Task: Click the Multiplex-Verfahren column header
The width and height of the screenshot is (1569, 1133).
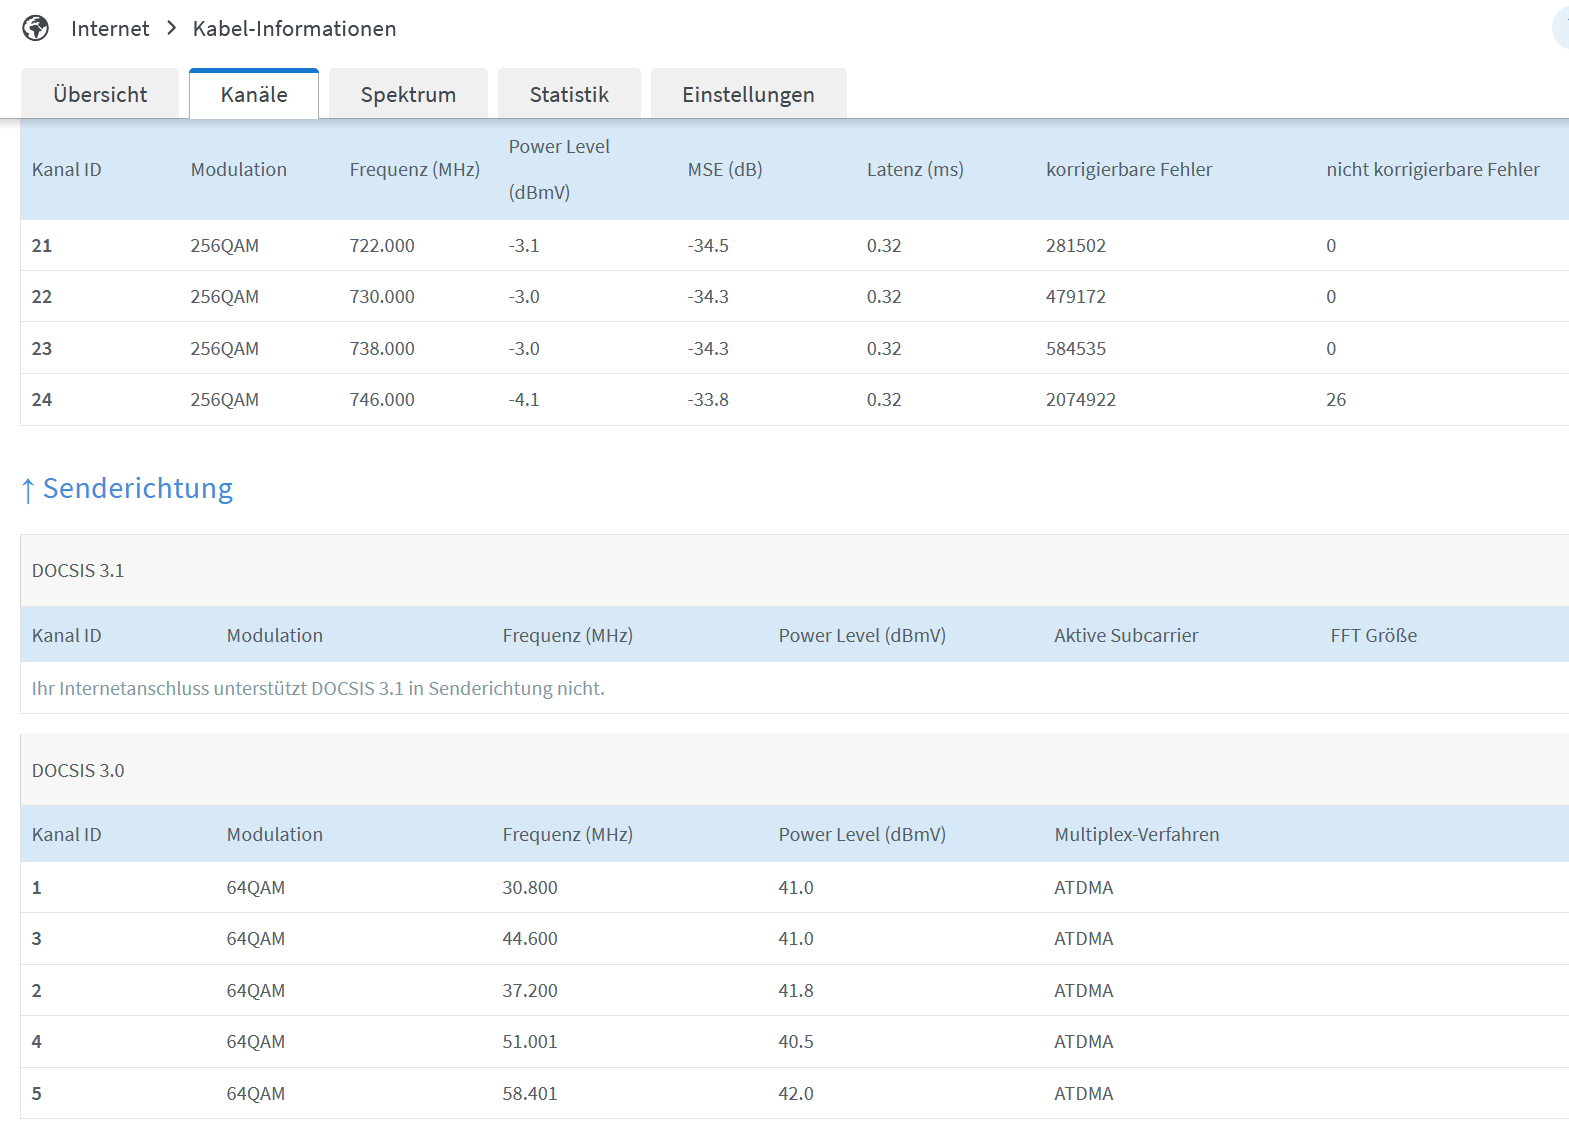Action: click(x=1137, y=835)
